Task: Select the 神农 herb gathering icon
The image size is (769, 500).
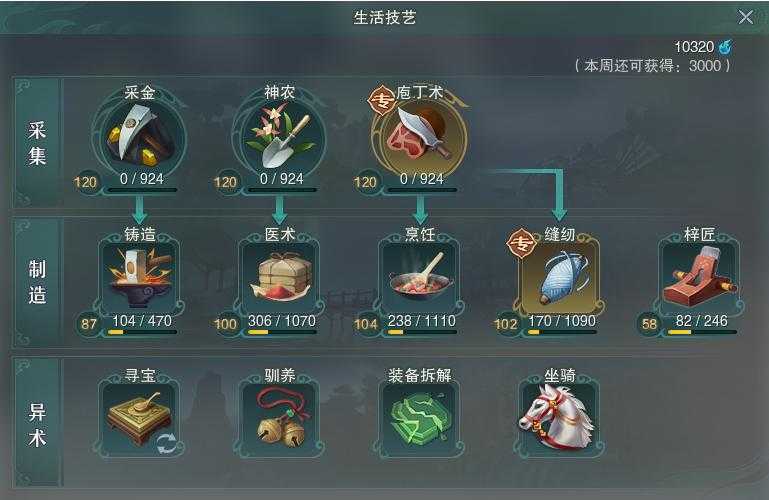Action: coord(279,140)
